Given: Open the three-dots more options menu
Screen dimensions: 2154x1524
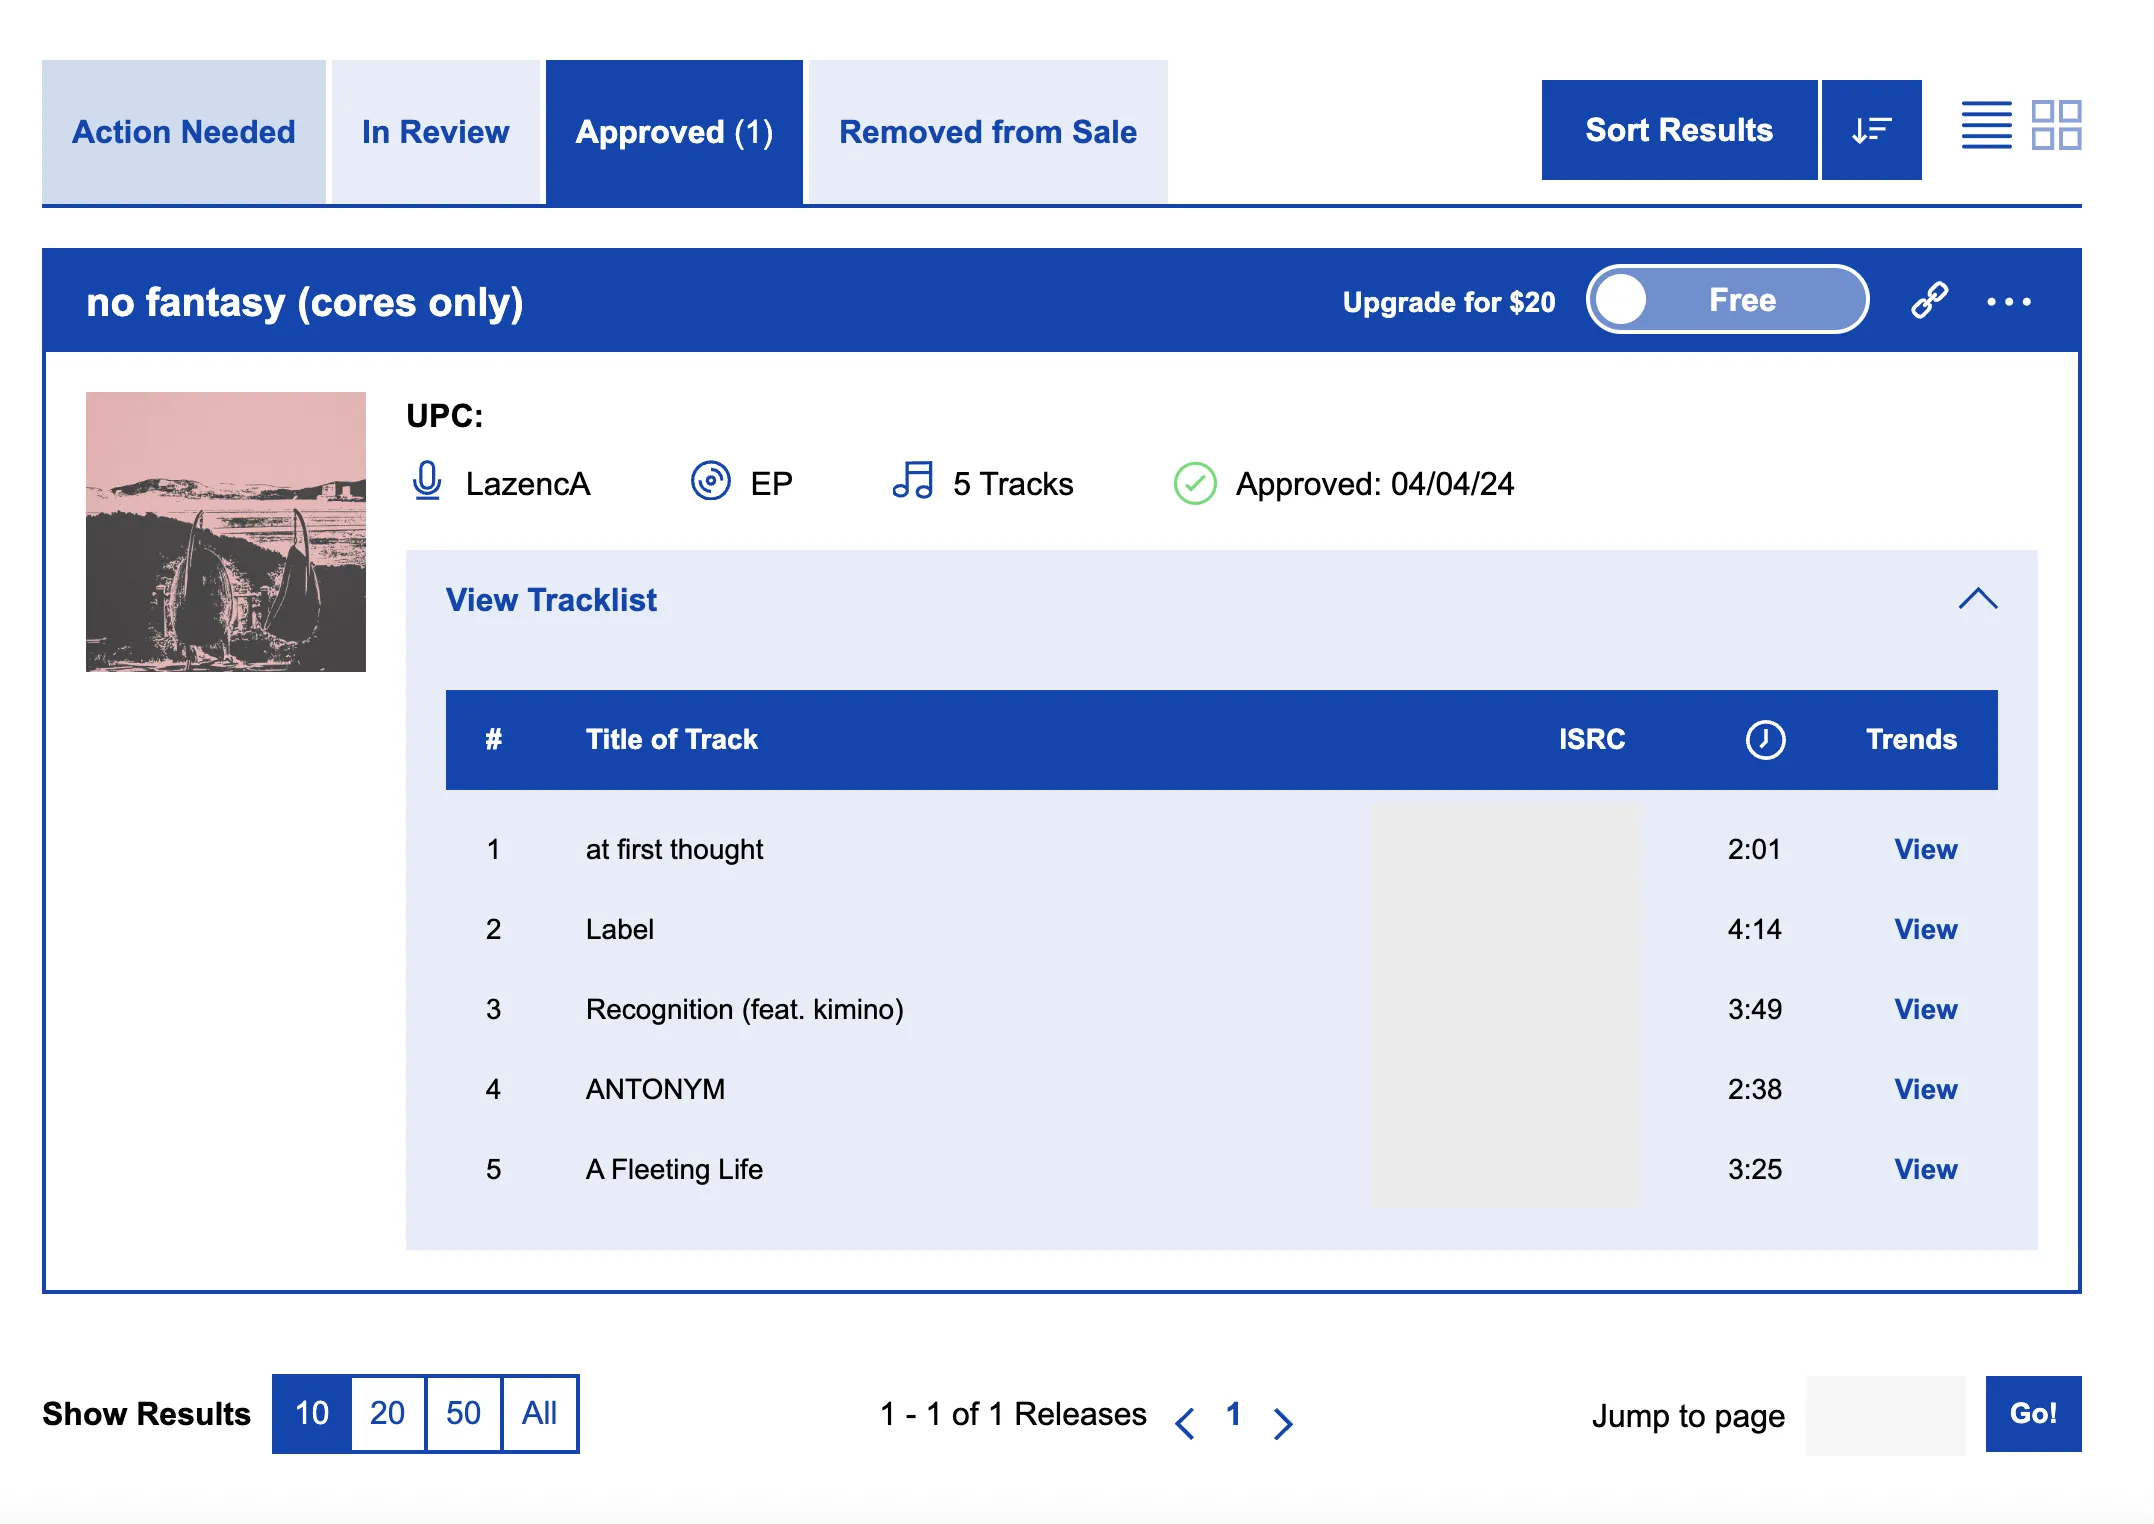Looking at the screenshot, I should pos(2008,301).
